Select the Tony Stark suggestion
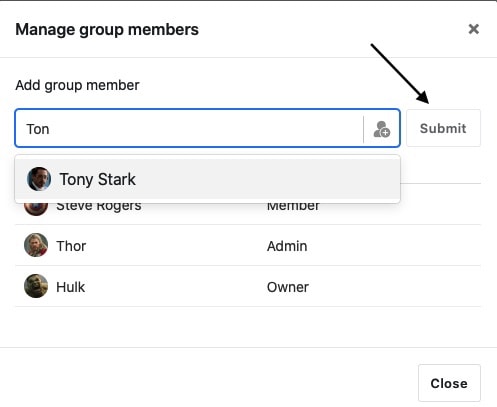 [207, 179]
